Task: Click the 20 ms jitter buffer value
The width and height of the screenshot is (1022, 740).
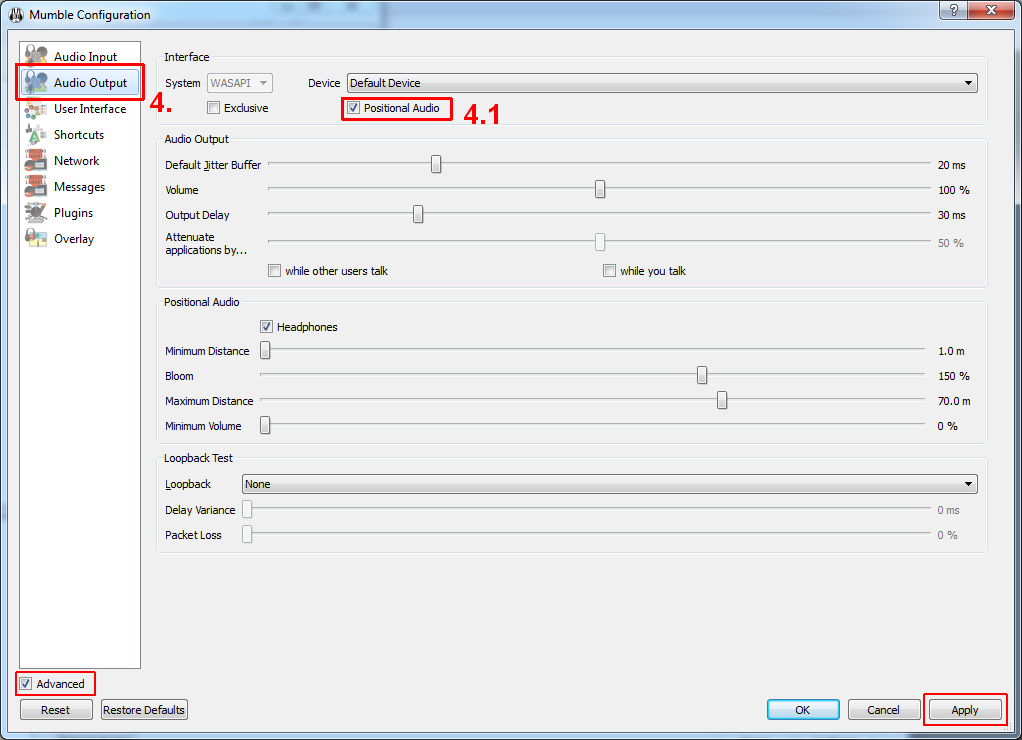Action: [x=952, y=165]
